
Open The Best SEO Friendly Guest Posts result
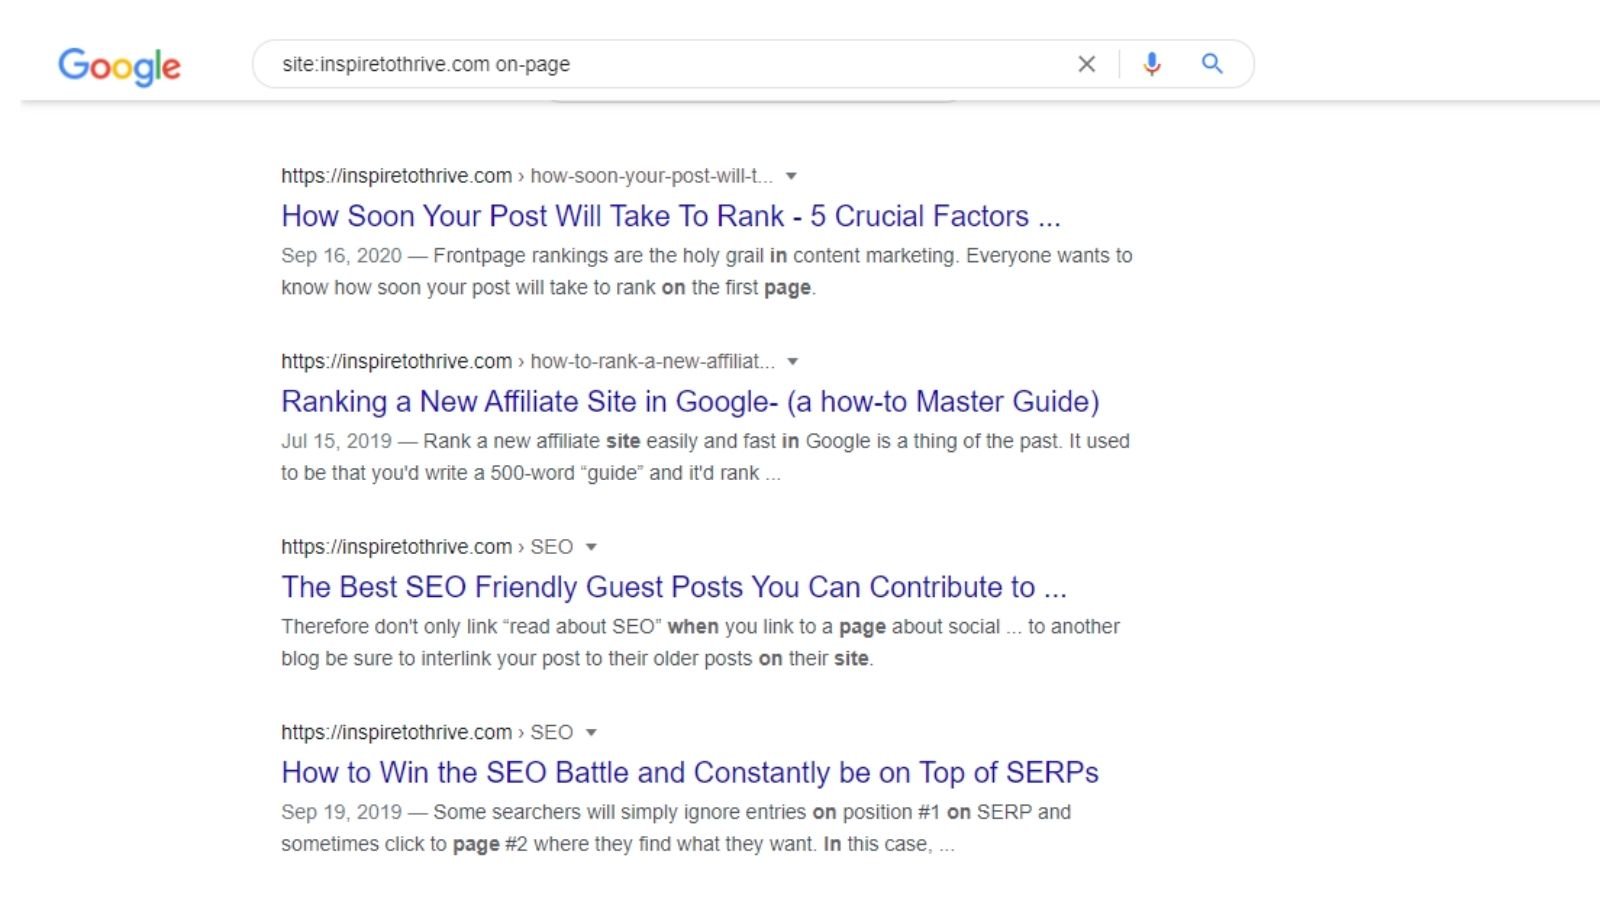point(674,587)
